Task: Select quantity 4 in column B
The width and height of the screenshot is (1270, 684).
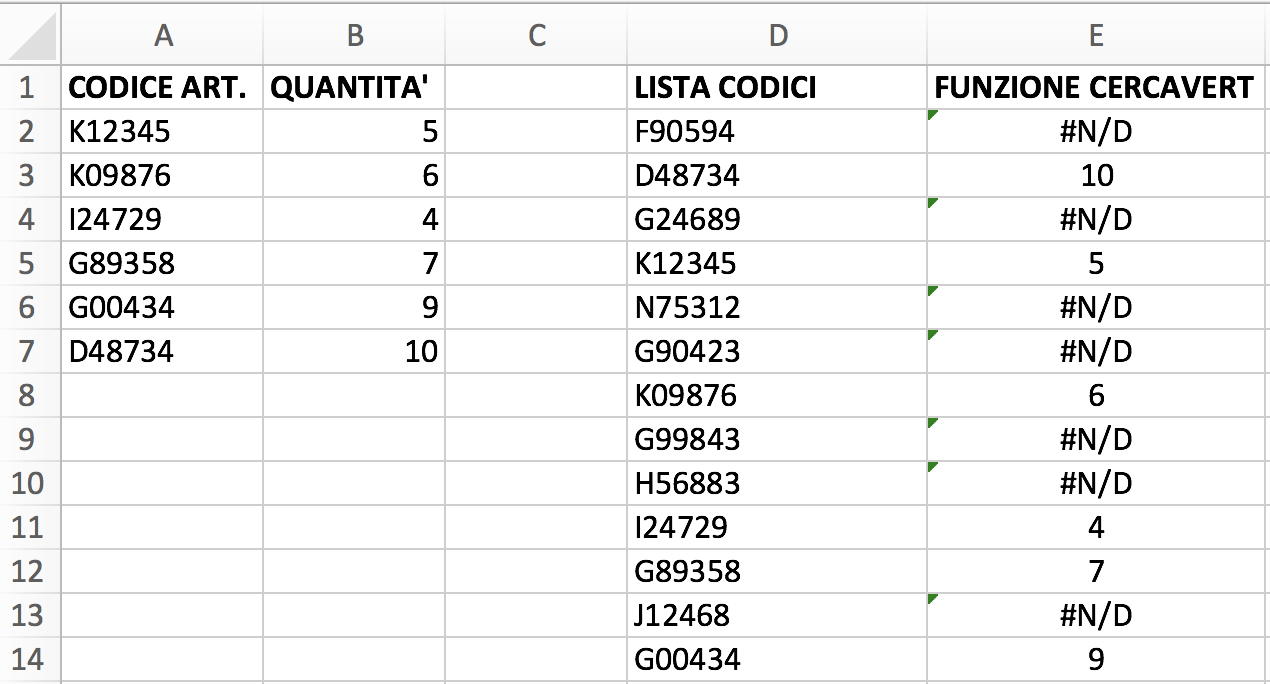Action: [x=355, y=220]
